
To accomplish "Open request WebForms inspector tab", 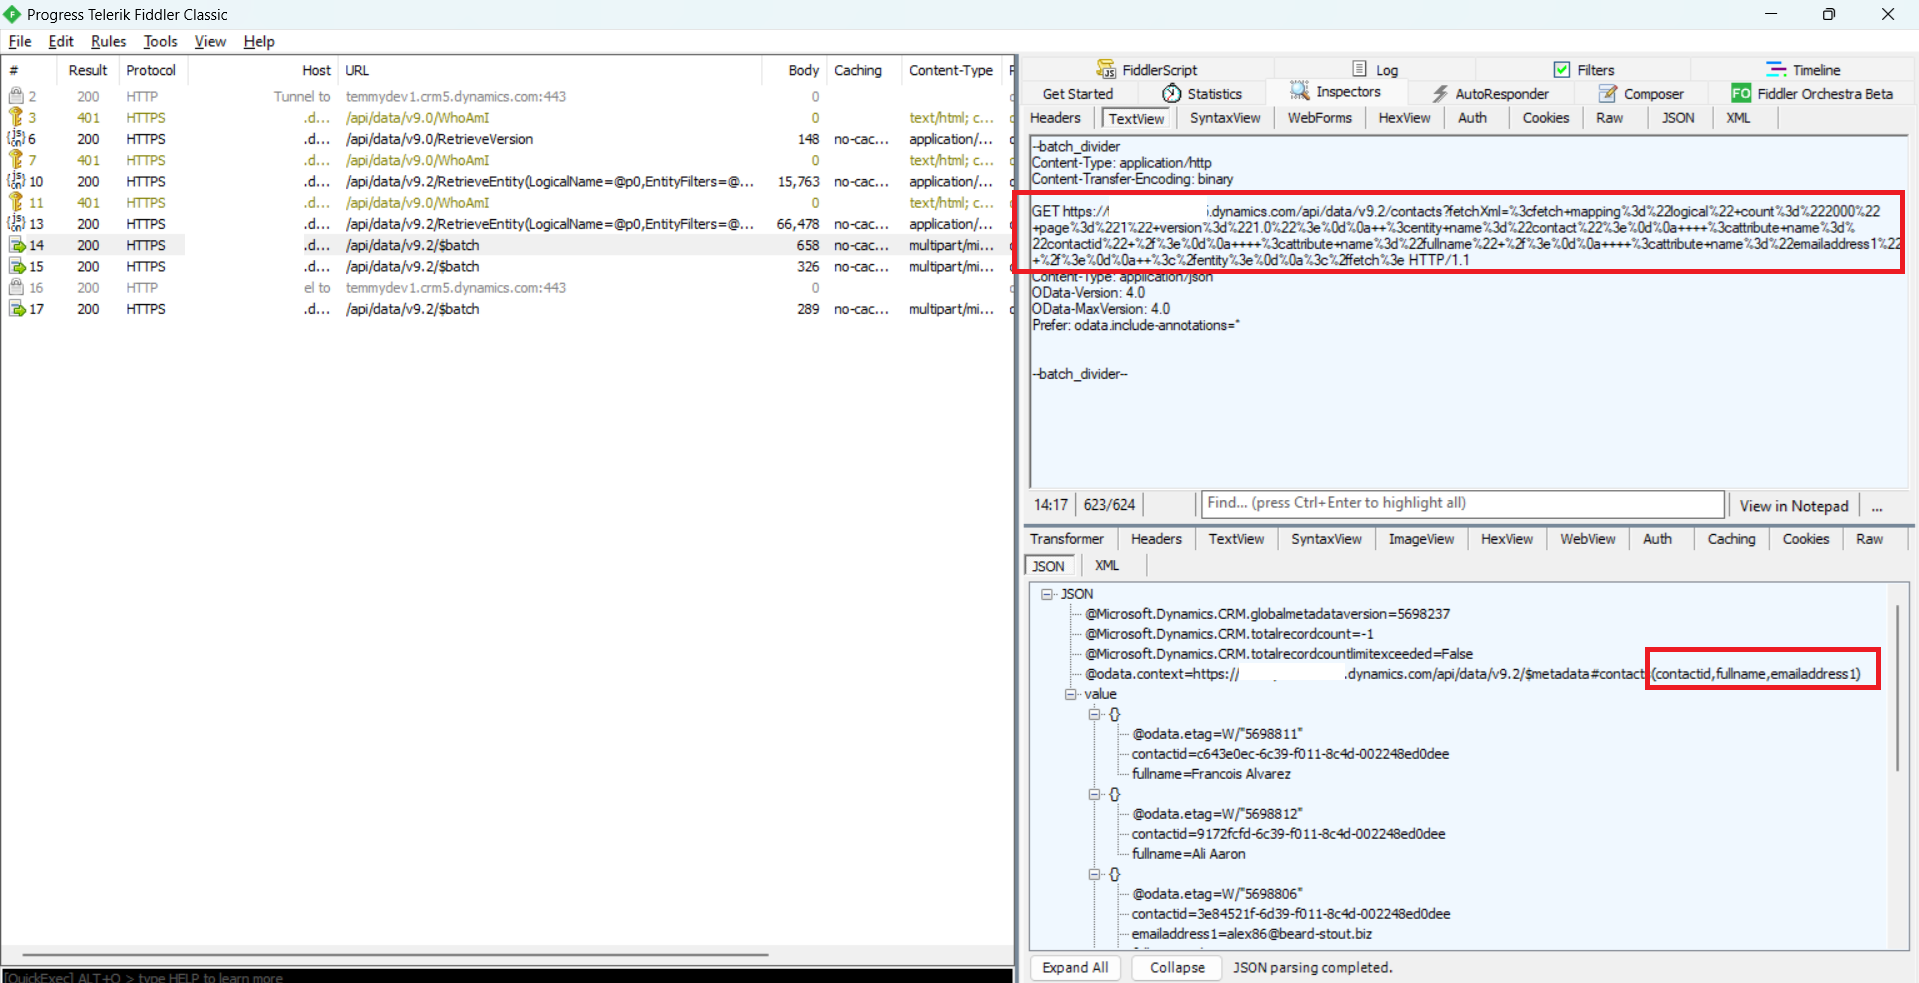I will click(1319, 118).
